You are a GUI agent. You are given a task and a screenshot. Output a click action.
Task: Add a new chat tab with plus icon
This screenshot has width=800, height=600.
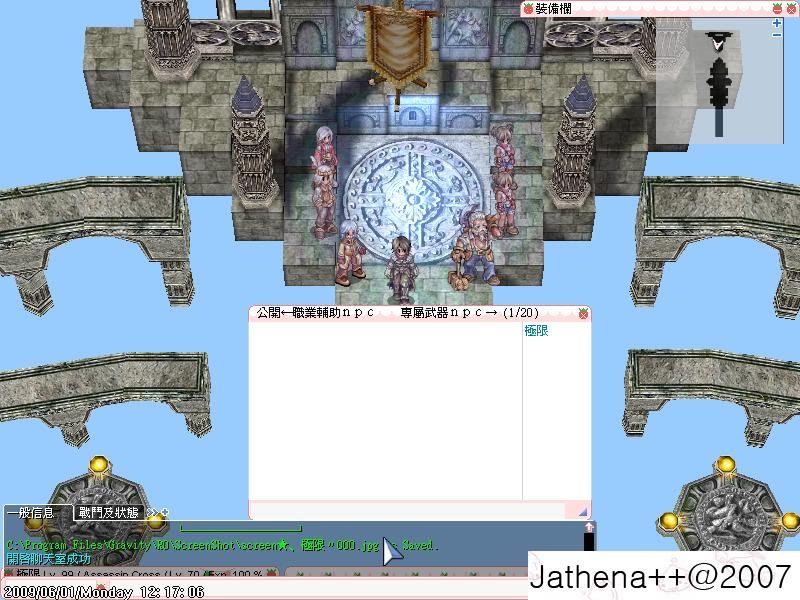(x=164, y=512)
